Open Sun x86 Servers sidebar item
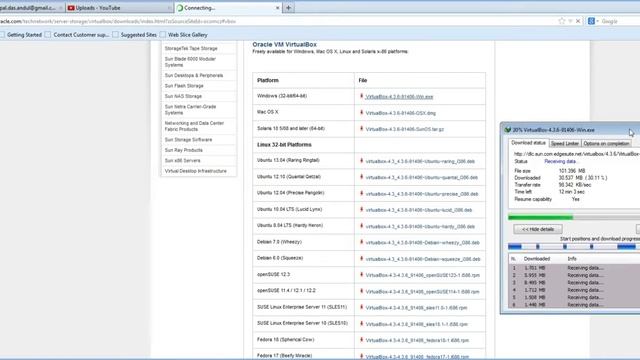The height and width of the screenshot is (360, 640). coord(182,160)
